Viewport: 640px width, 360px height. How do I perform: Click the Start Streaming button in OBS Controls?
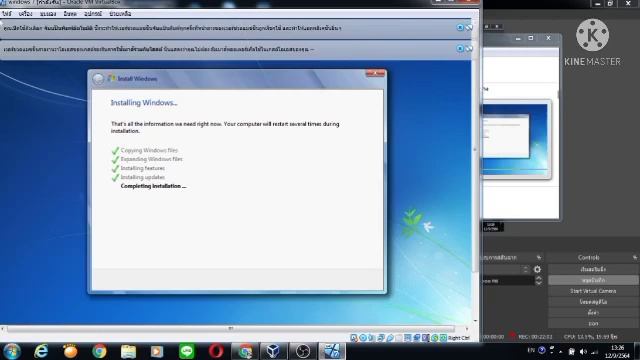pos(593,269)
